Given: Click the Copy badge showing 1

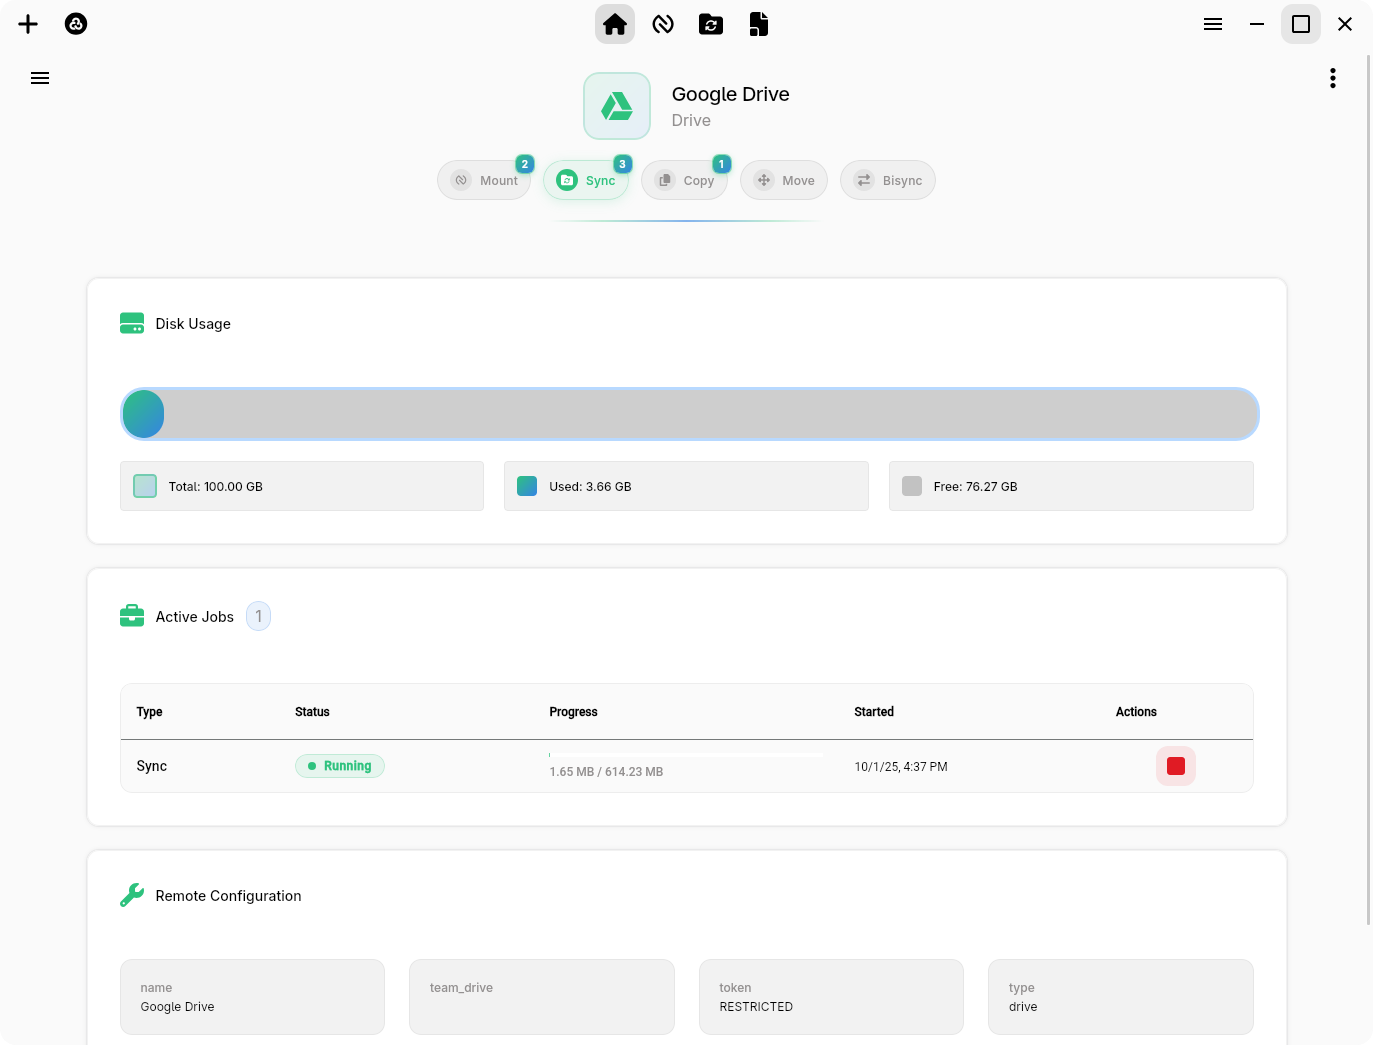Looking at the screenshot, I should tap(722, 164).
